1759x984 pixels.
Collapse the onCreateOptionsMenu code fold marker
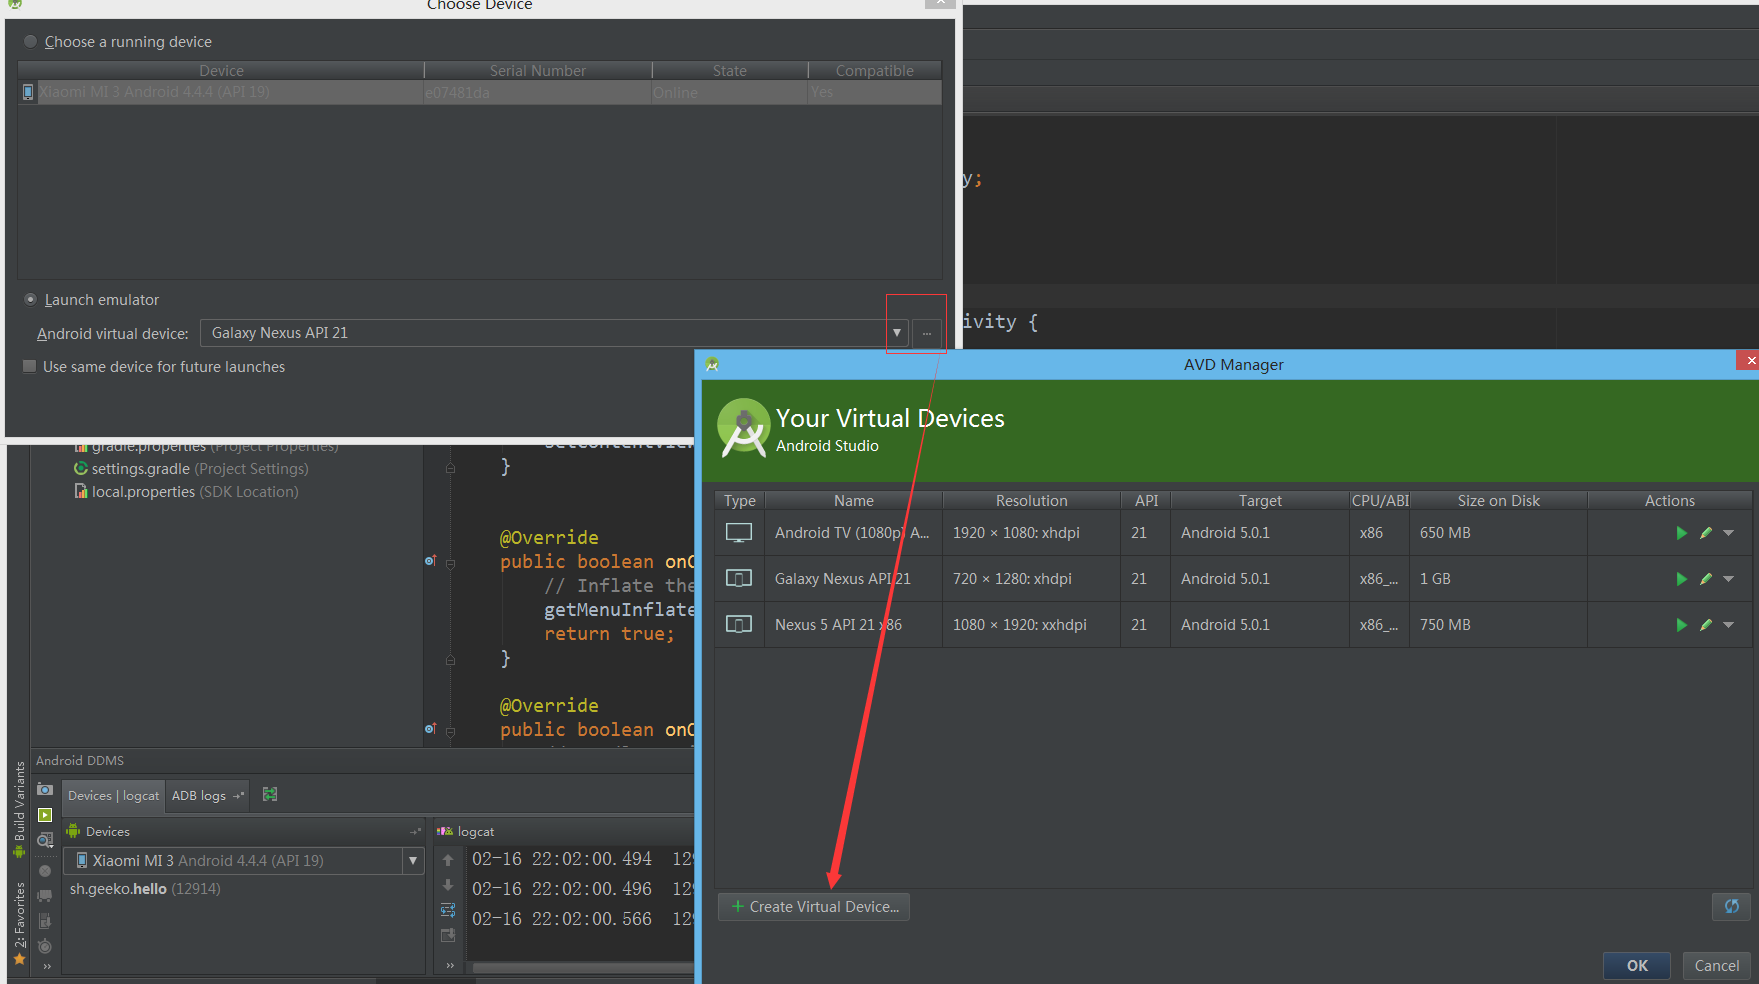[x=450, y=564]
